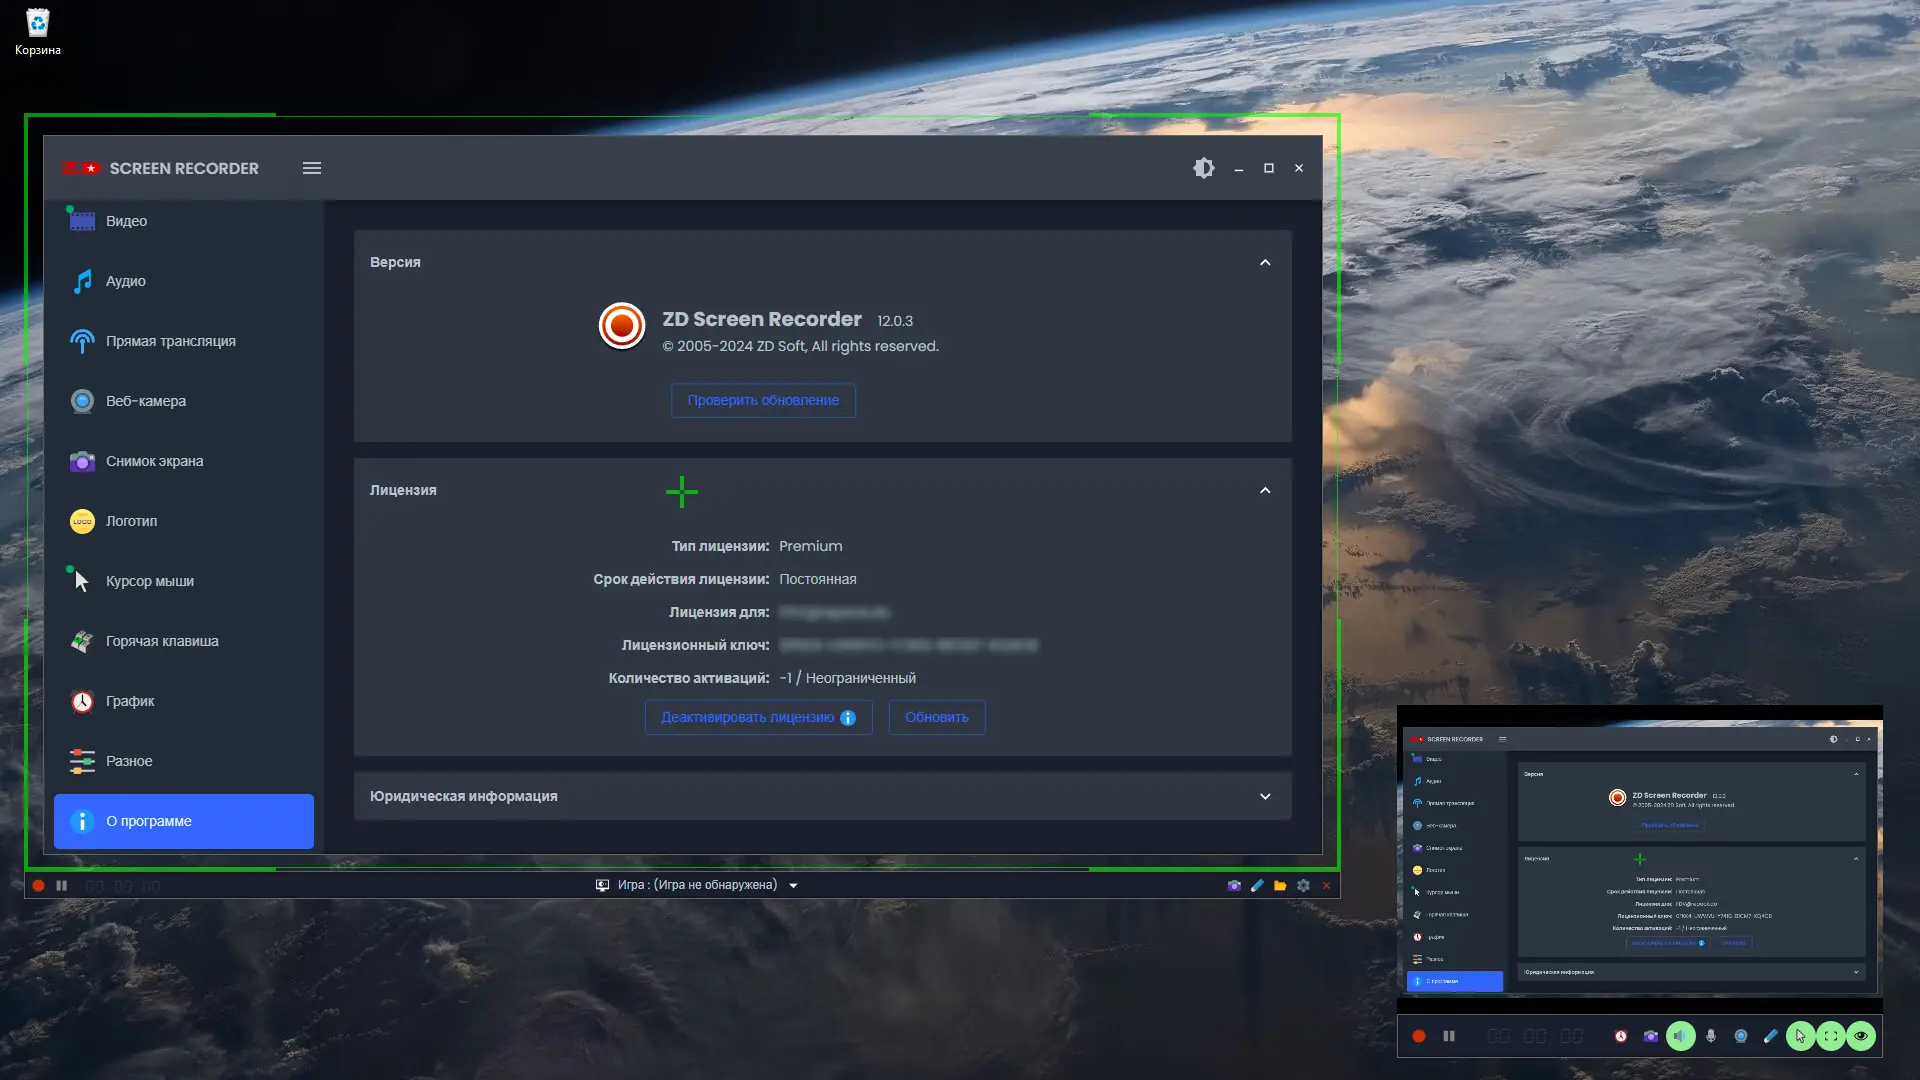Image resolution: width=1920 pixels, height=1080 pixels.
Task: Select Снимок экрана in the sidebar
Action: tap(154, 461)
